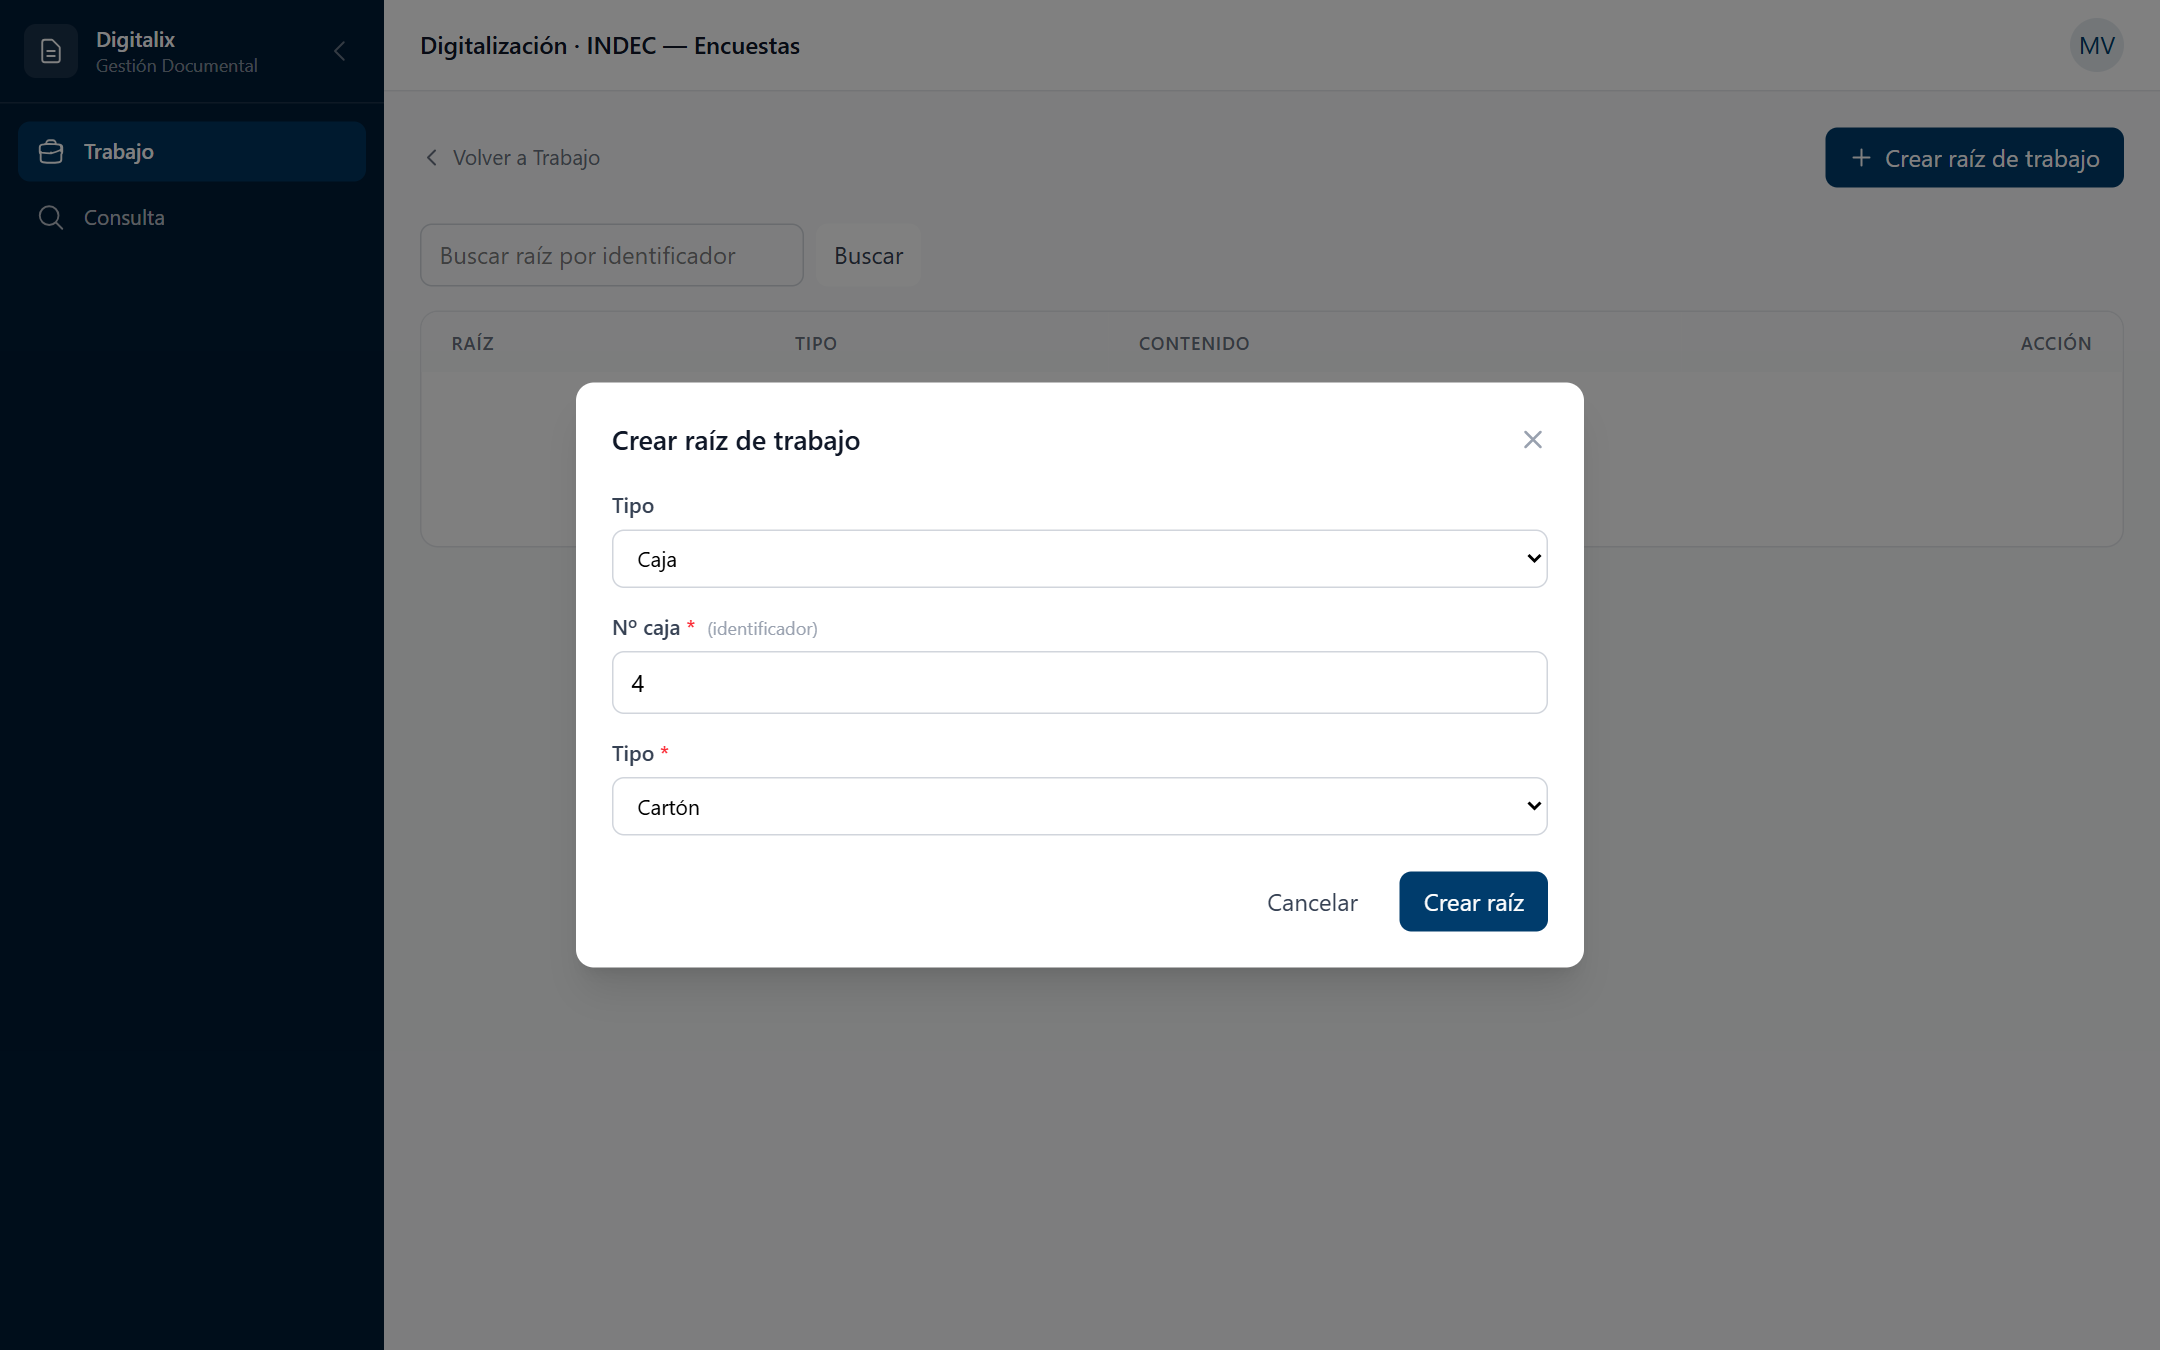Click the Consulta magnifier icon
The width and height of the screenshot is (2160, 1350).
(51, 218)
